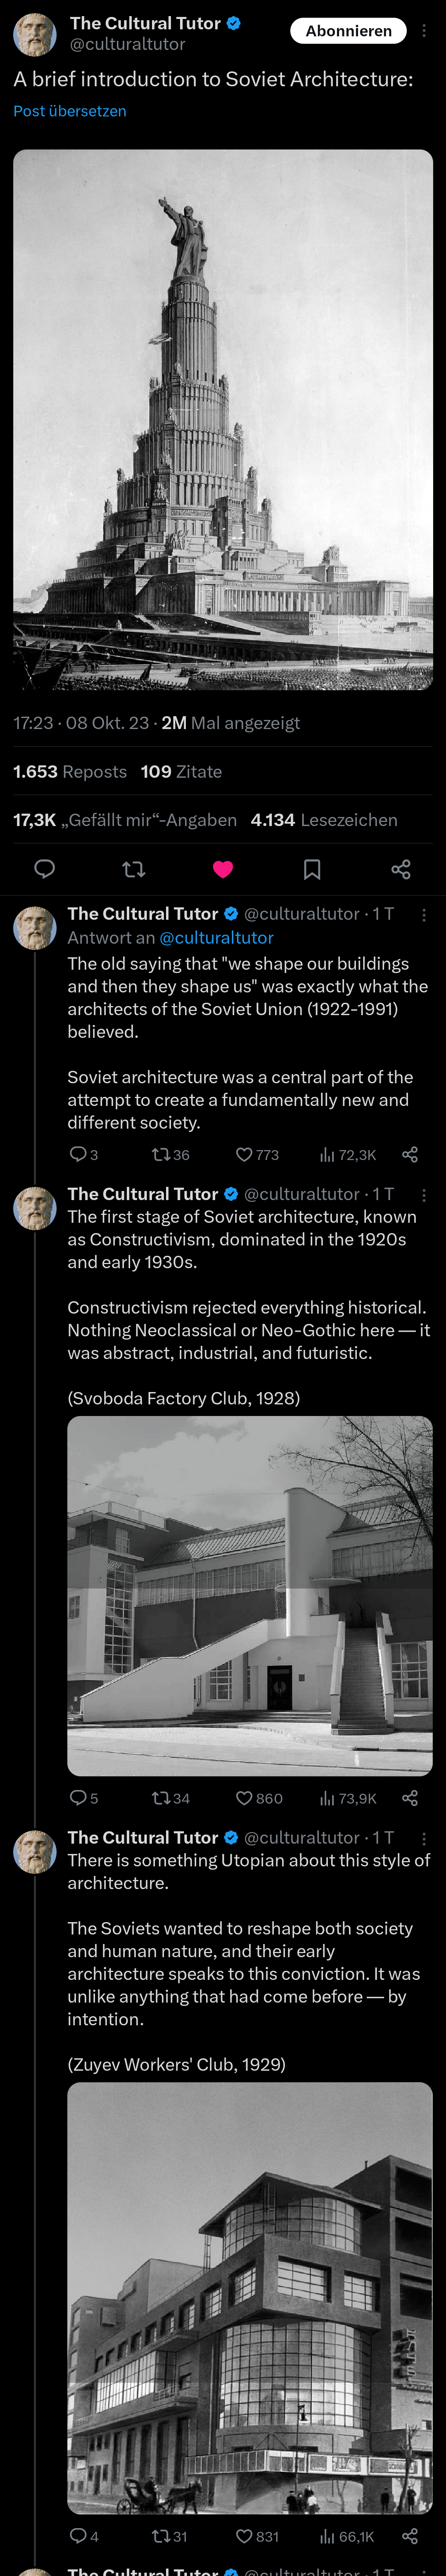
Task: View the 1.653 Reposts list
Action: [x=70, y=771]
